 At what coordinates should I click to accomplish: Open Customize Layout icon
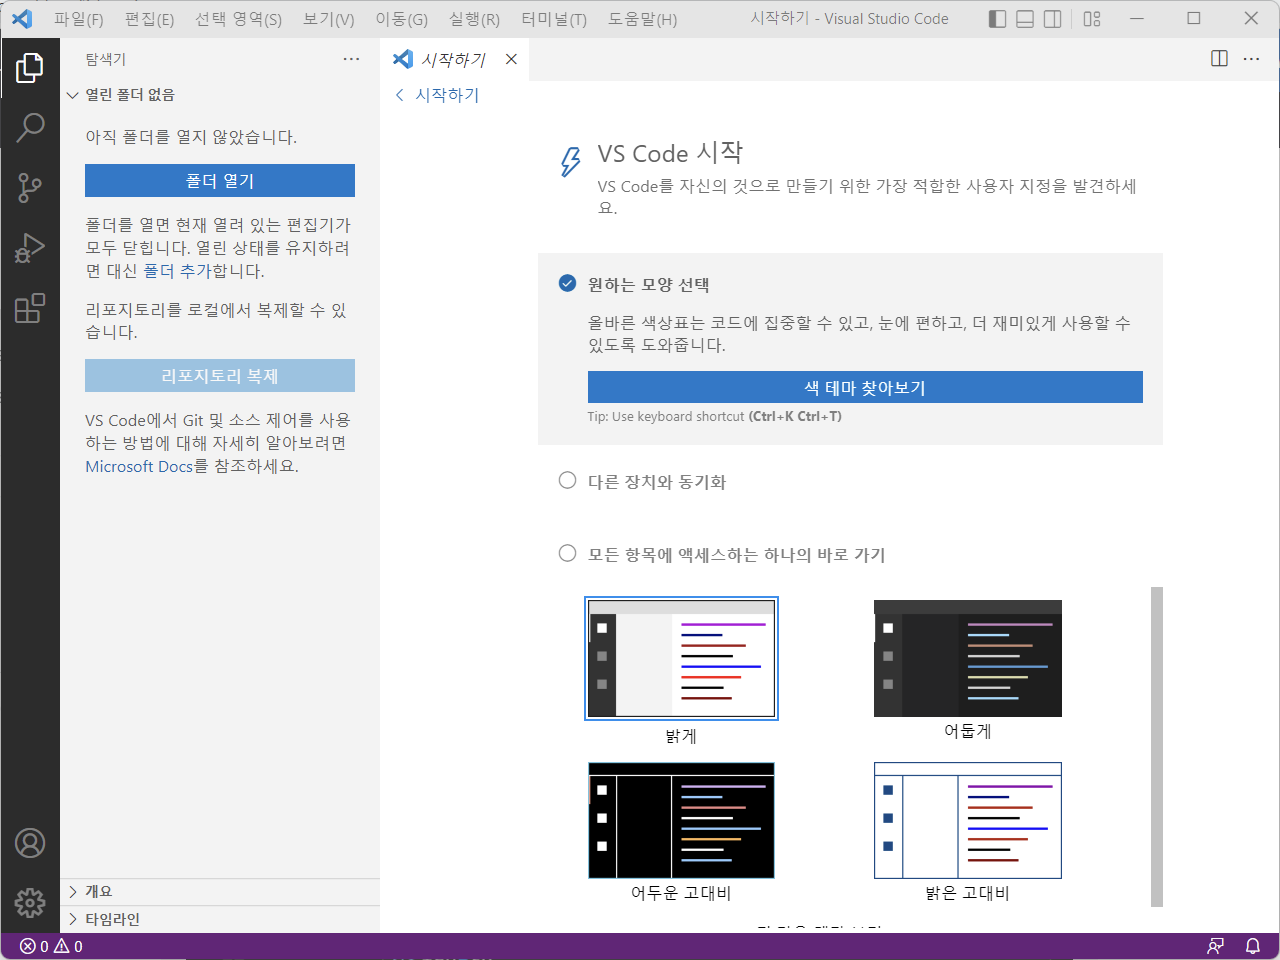1092,19
